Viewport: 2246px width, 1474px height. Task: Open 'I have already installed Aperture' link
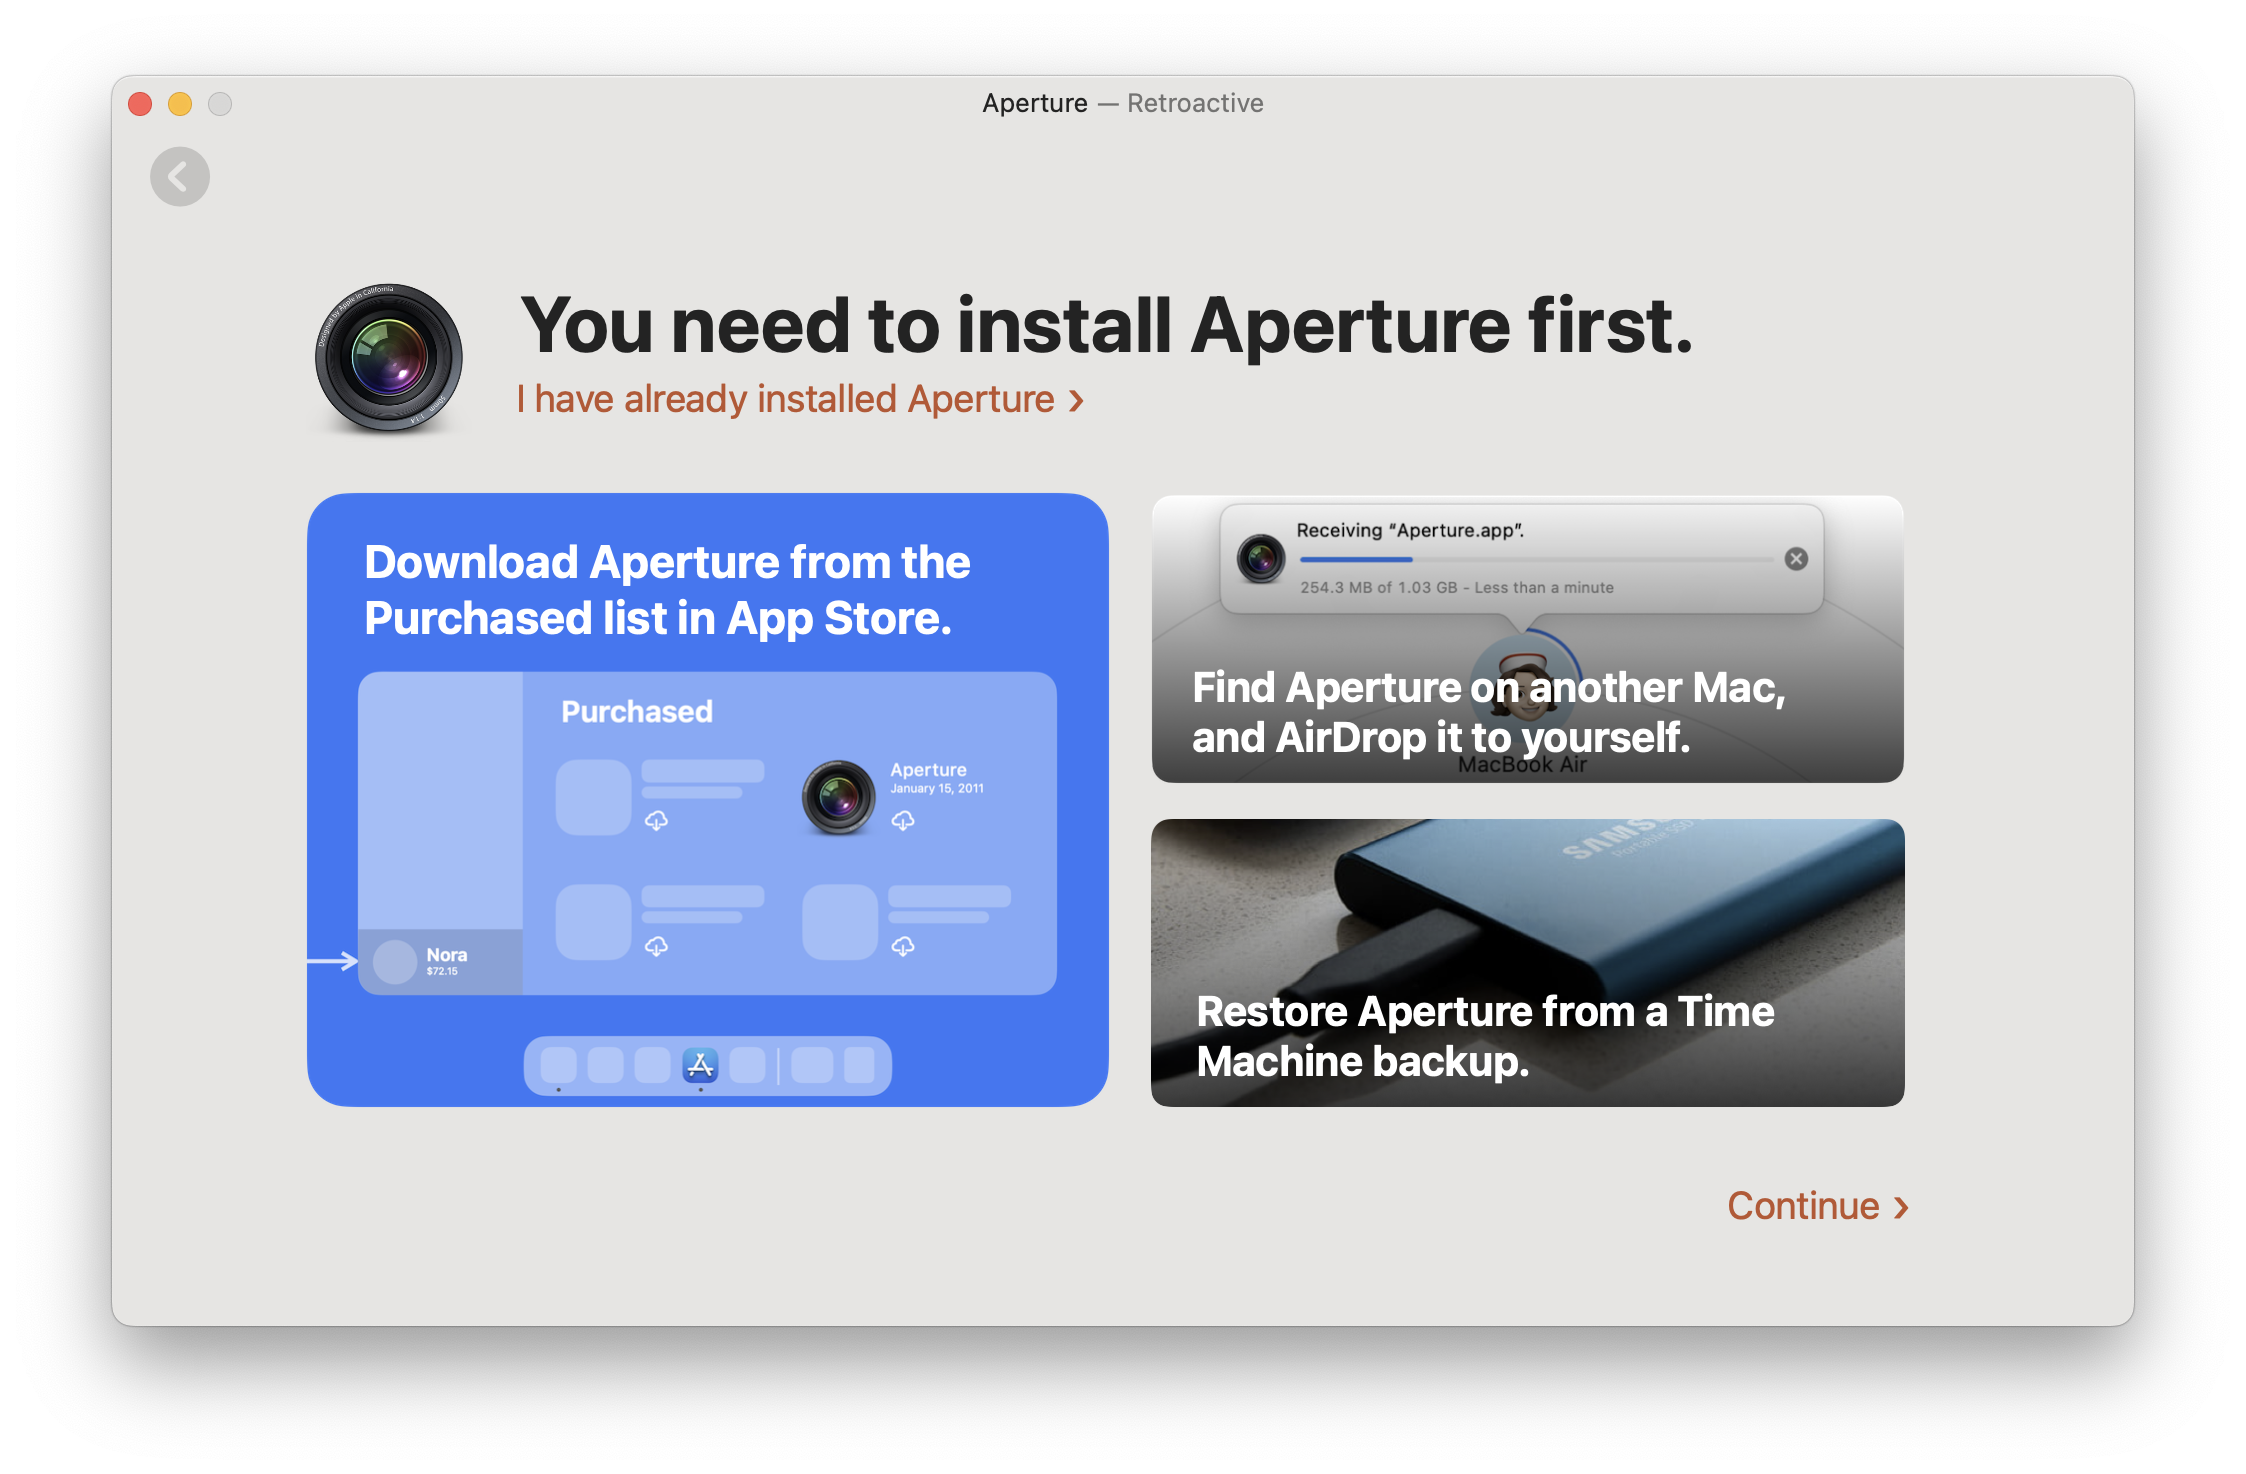(x=785, y=399)
